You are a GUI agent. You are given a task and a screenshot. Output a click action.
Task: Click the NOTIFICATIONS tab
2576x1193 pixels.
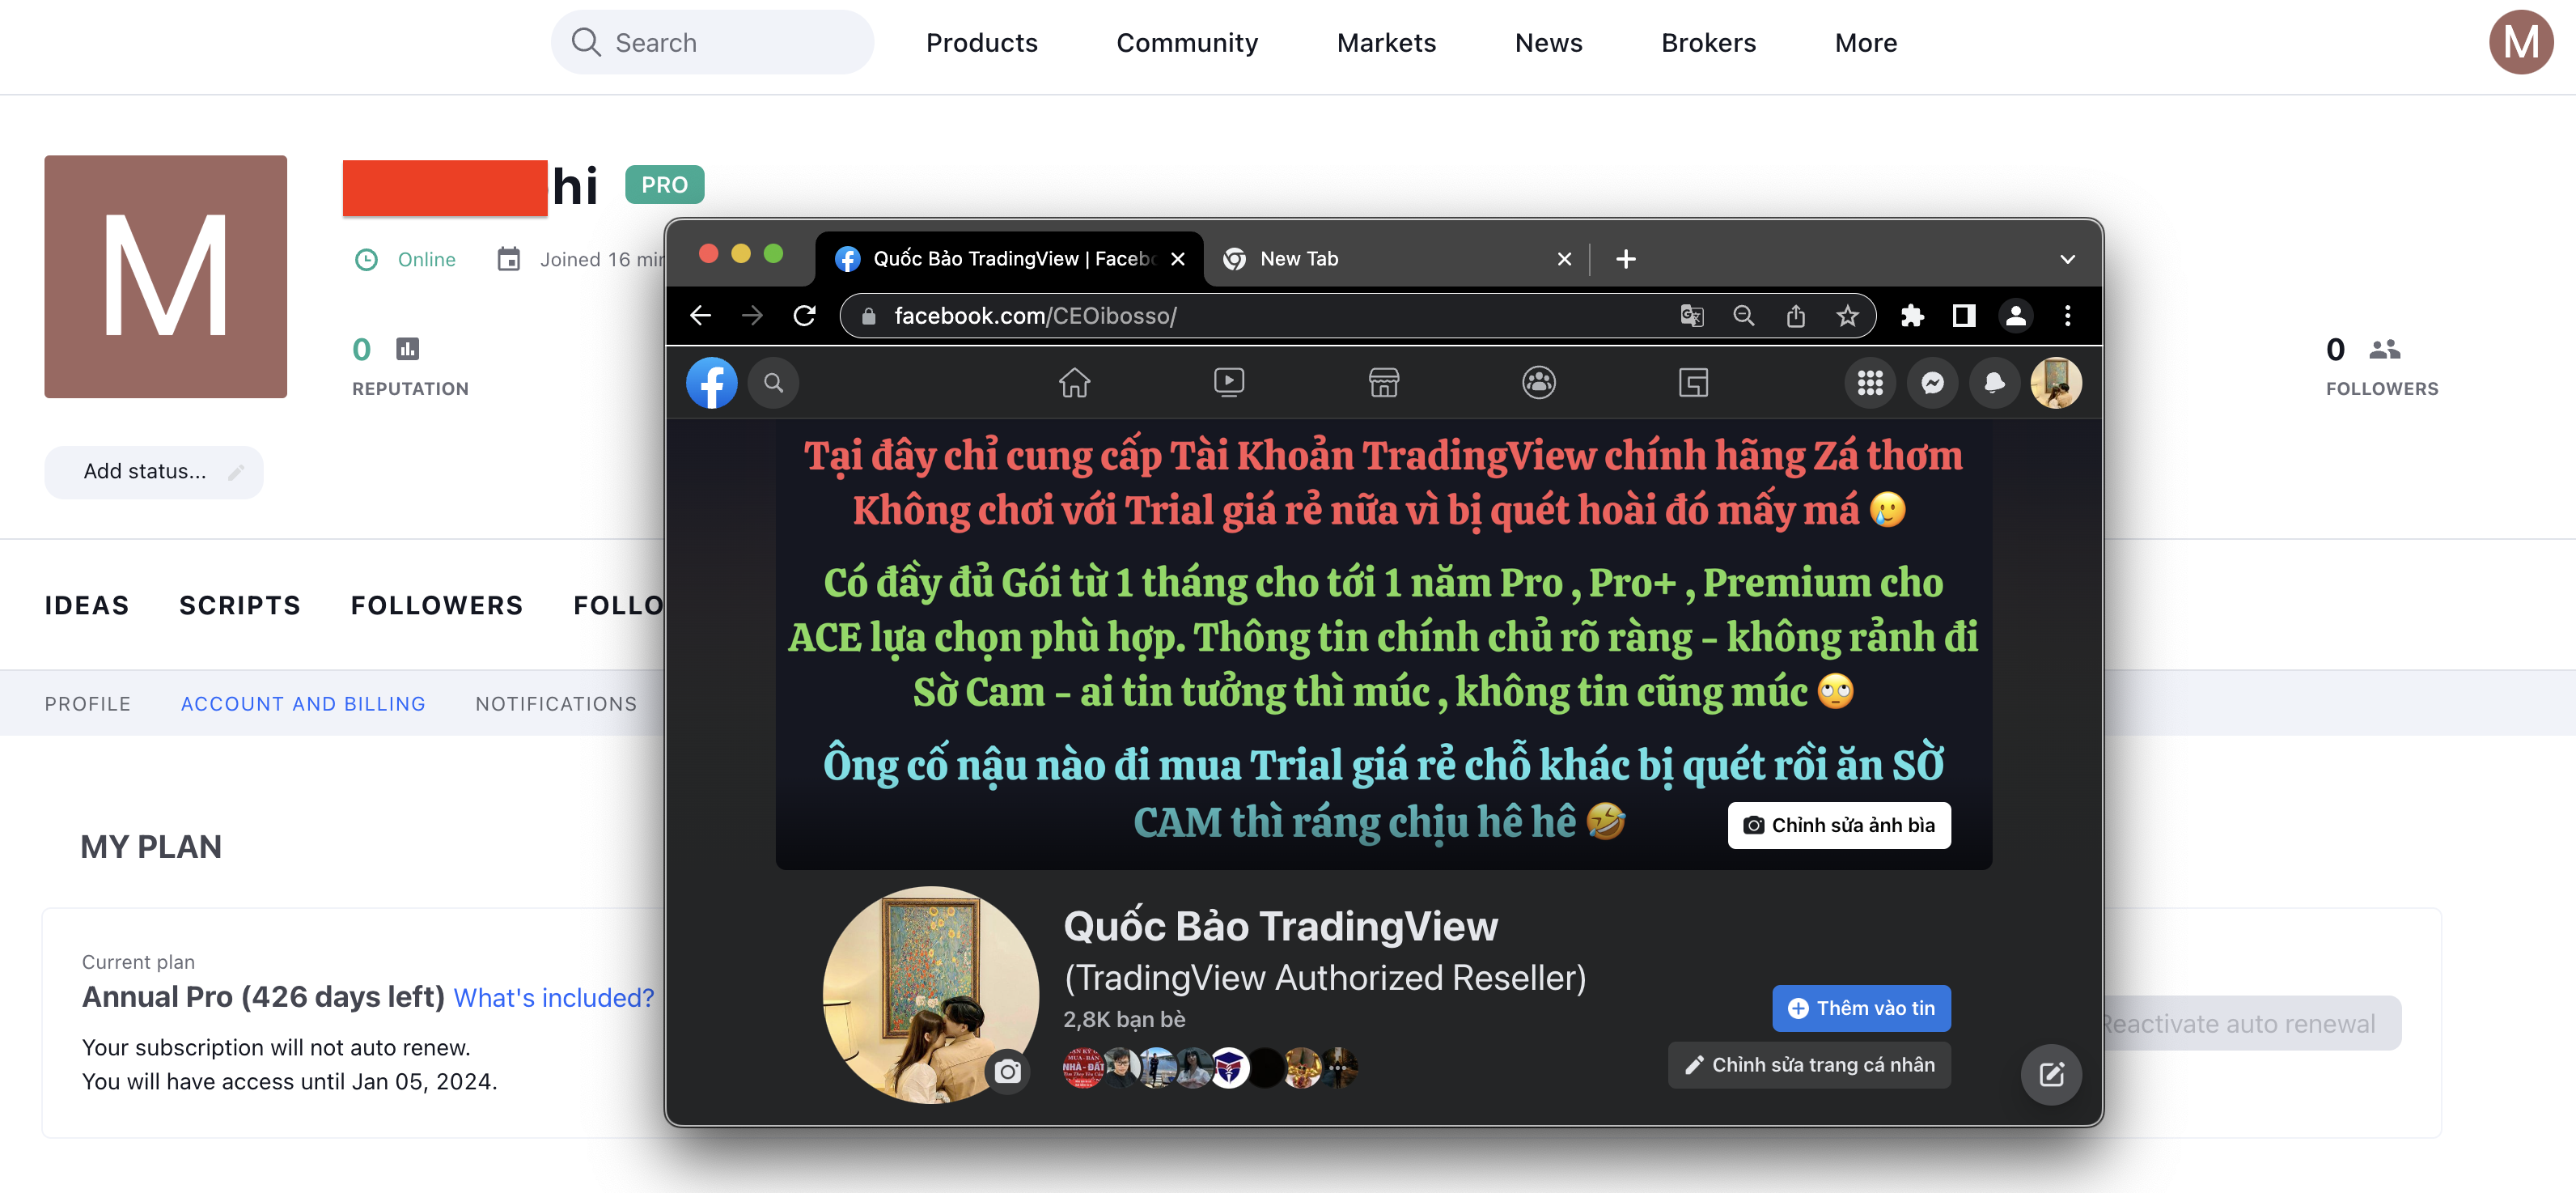pos(555,703)
